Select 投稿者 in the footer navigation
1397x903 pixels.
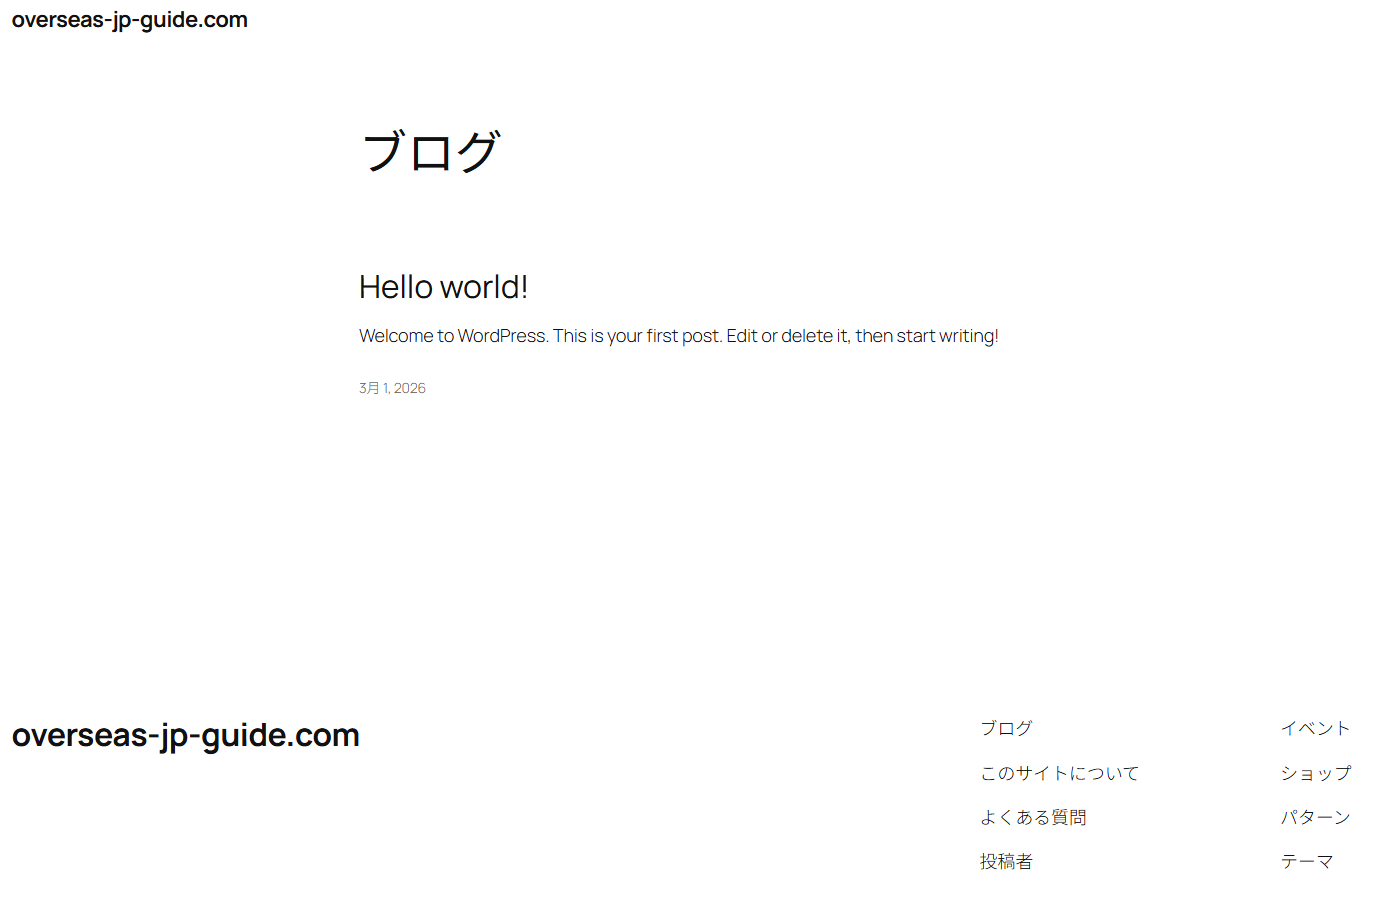1006,861
